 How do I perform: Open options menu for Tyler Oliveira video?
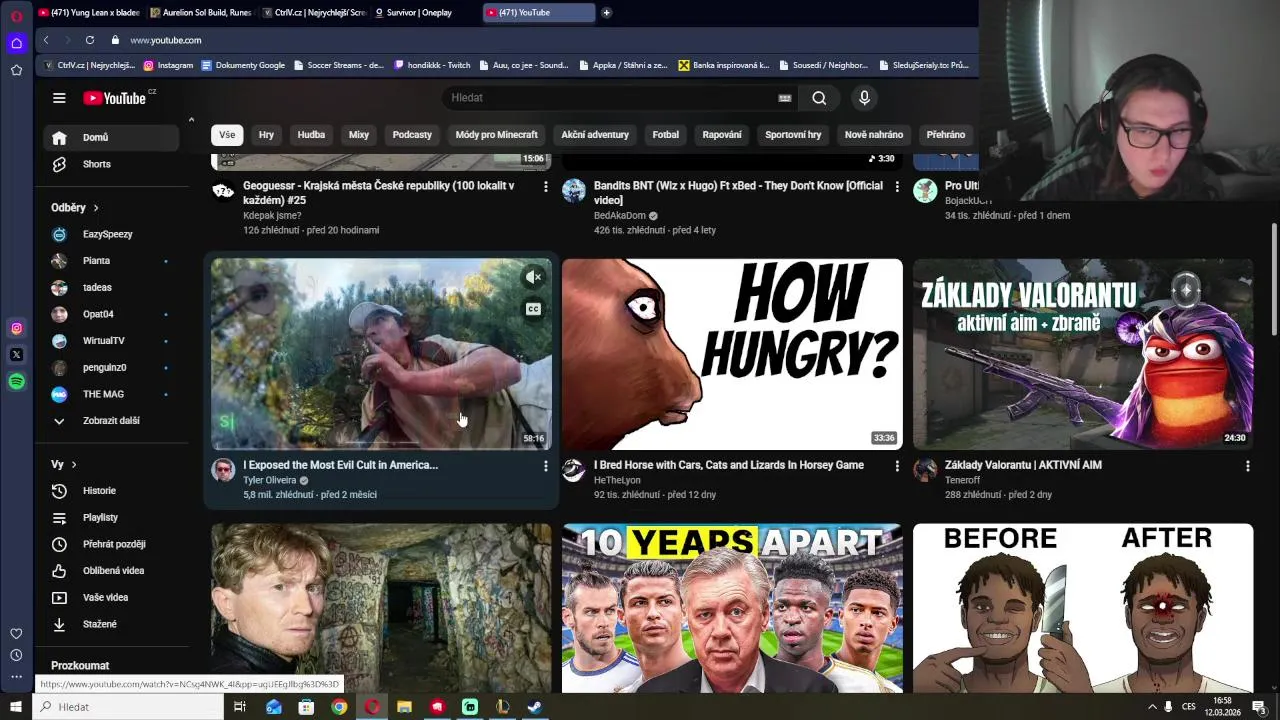pyautogui.click(x=545, y=466)
